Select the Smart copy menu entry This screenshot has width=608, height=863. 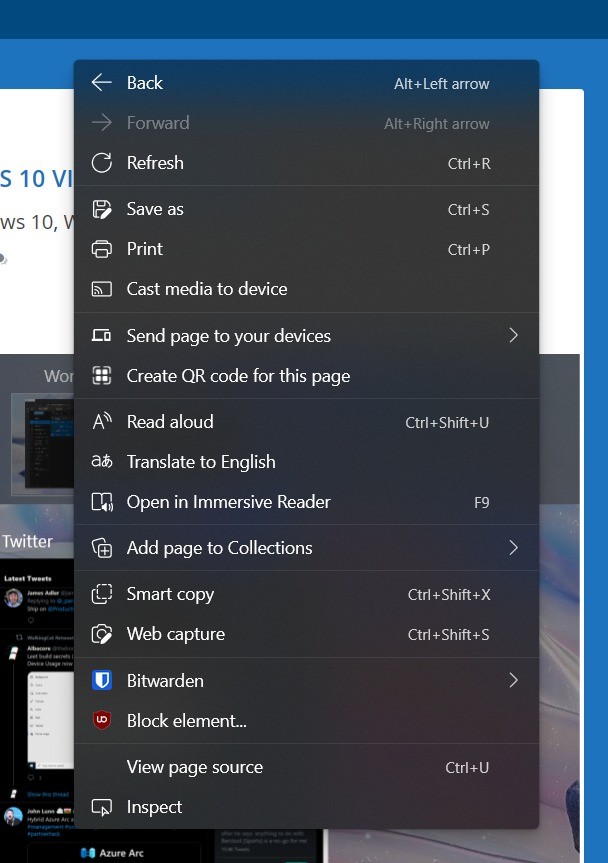(x=170, y=594)
